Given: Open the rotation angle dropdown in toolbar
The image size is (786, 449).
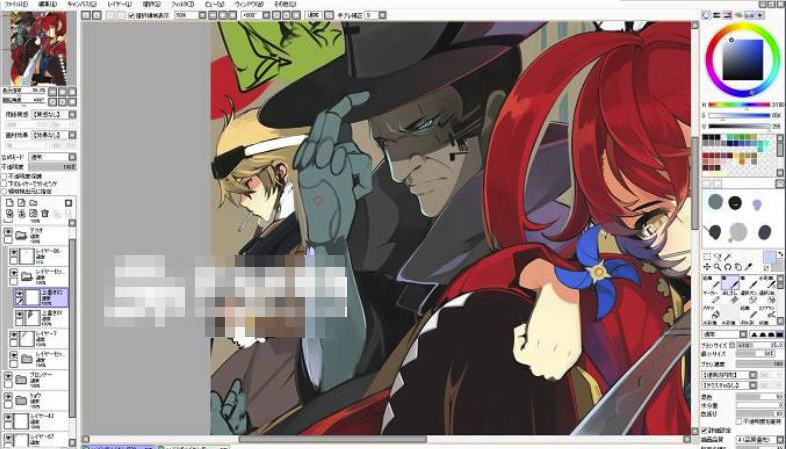Looking at the screenshot, I should (x=266, y=16).
